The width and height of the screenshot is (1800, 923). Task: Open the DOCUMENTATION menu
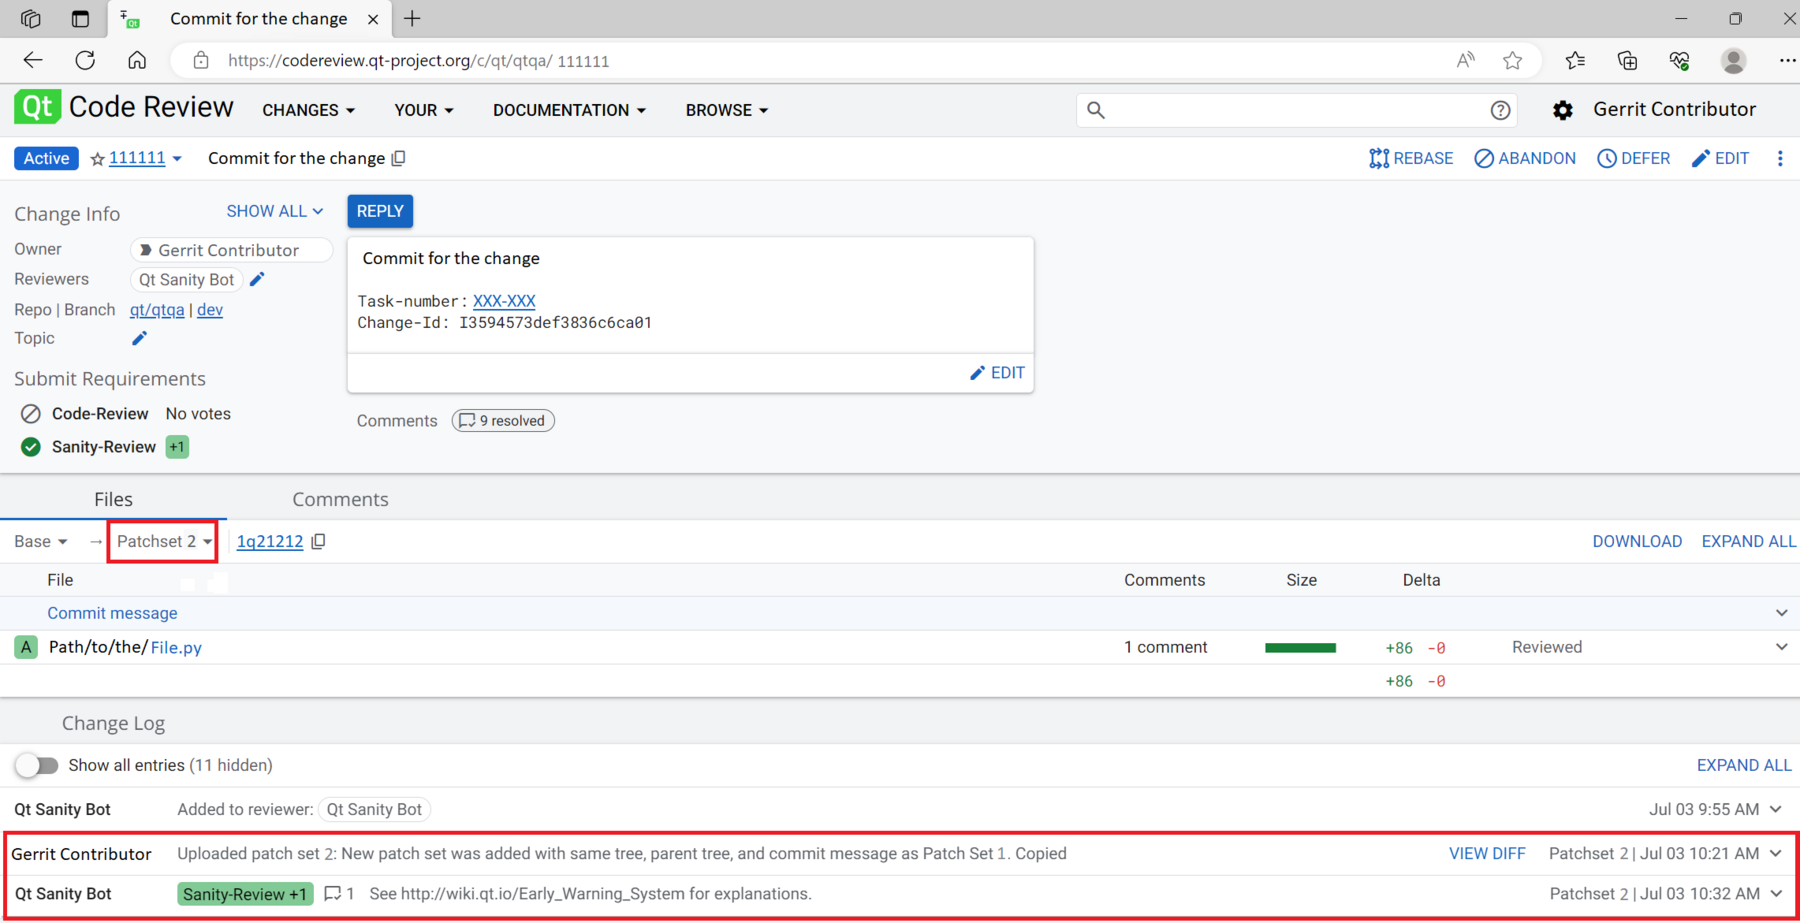click(x=569, y=110)
